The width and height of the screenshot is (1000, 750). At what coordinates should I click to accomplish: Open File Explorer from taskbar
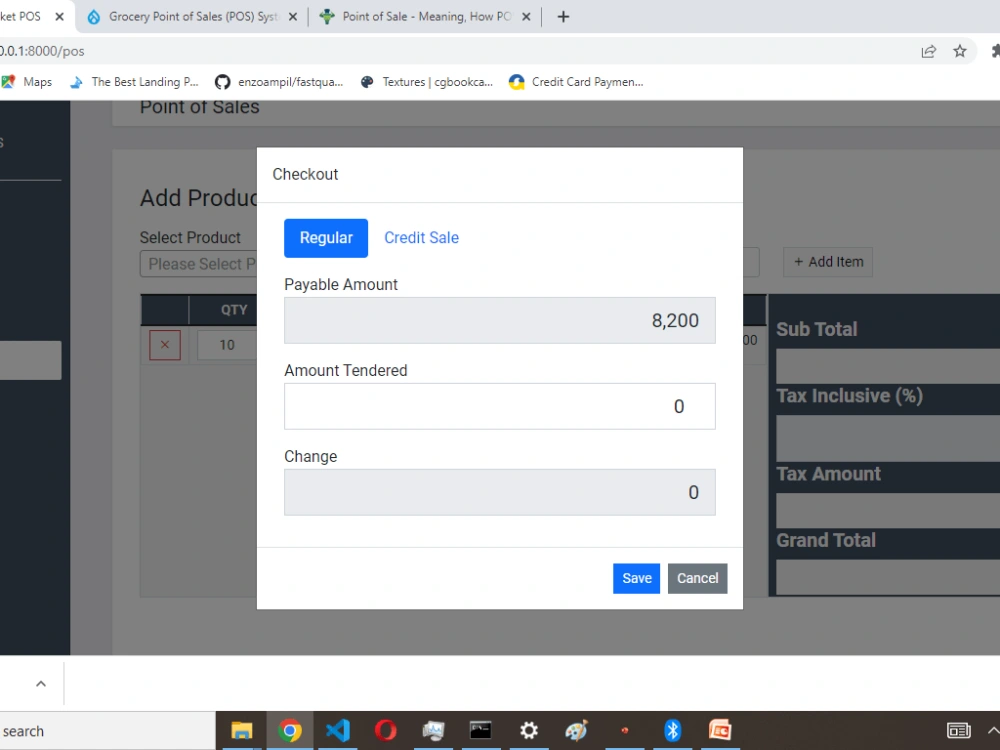pyautogui.click(x=242, y=731)
